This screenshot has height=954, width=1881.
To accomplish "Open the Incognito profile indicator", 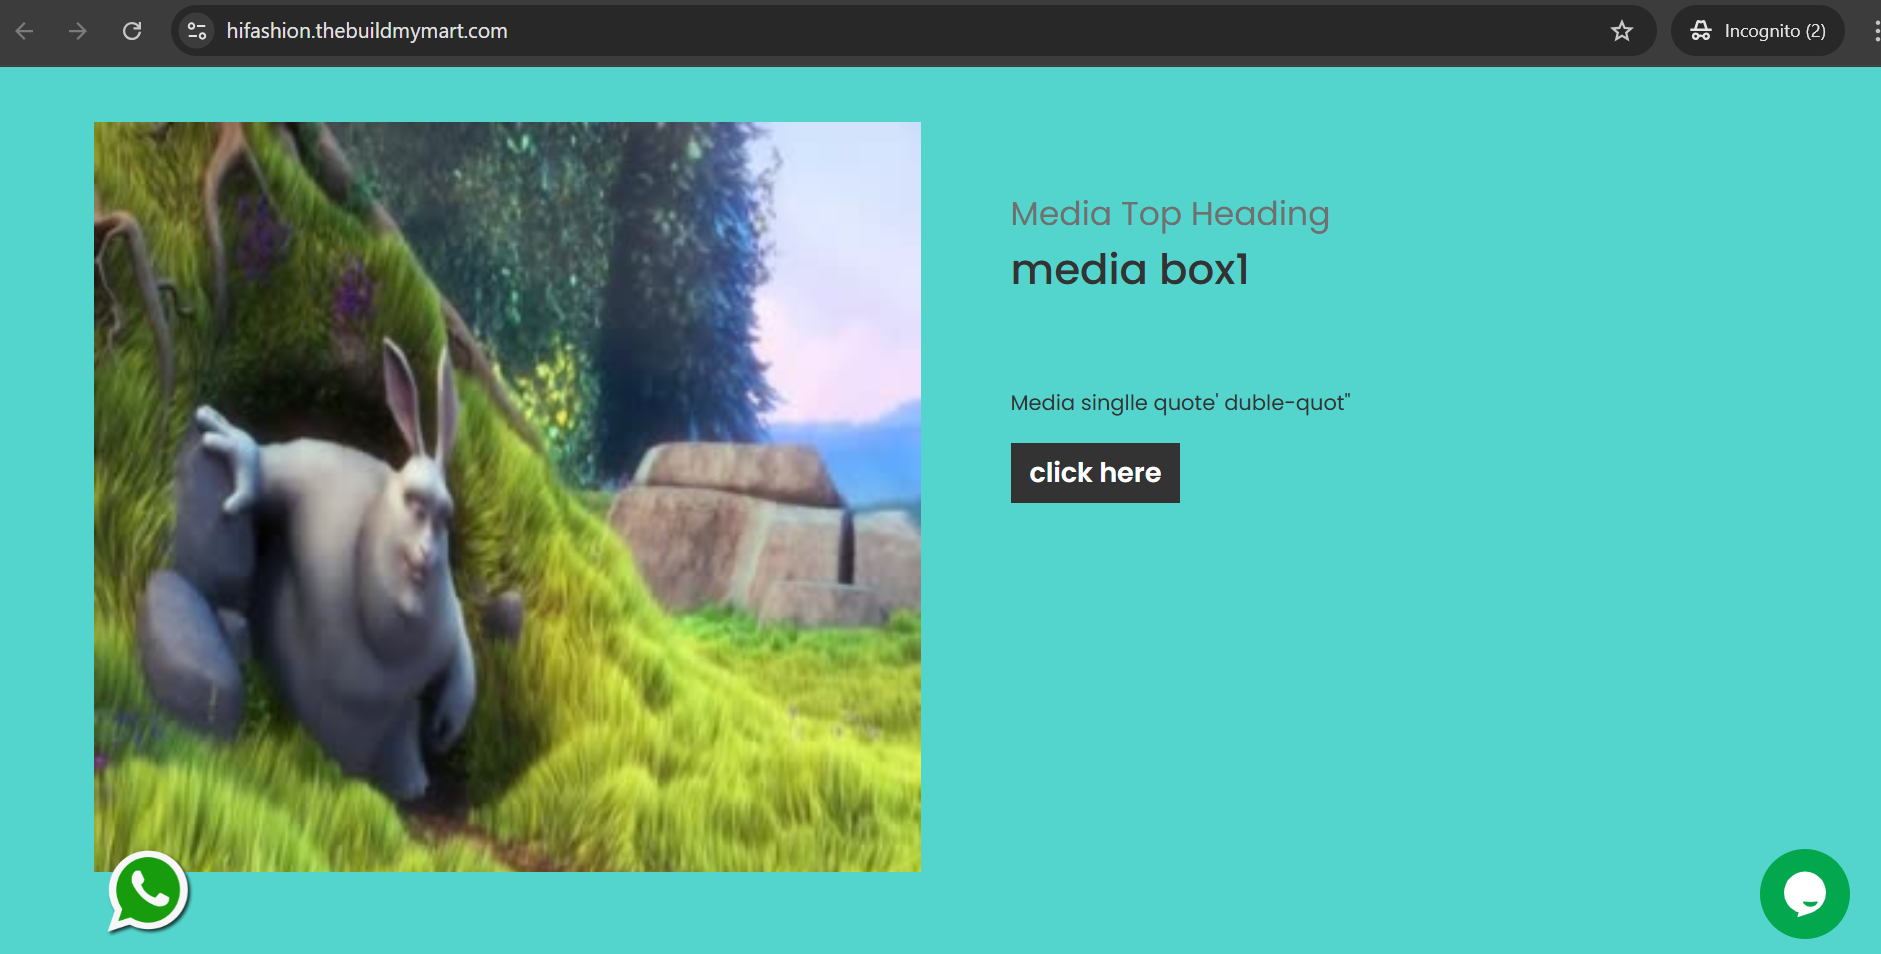I will (1758, 31).
